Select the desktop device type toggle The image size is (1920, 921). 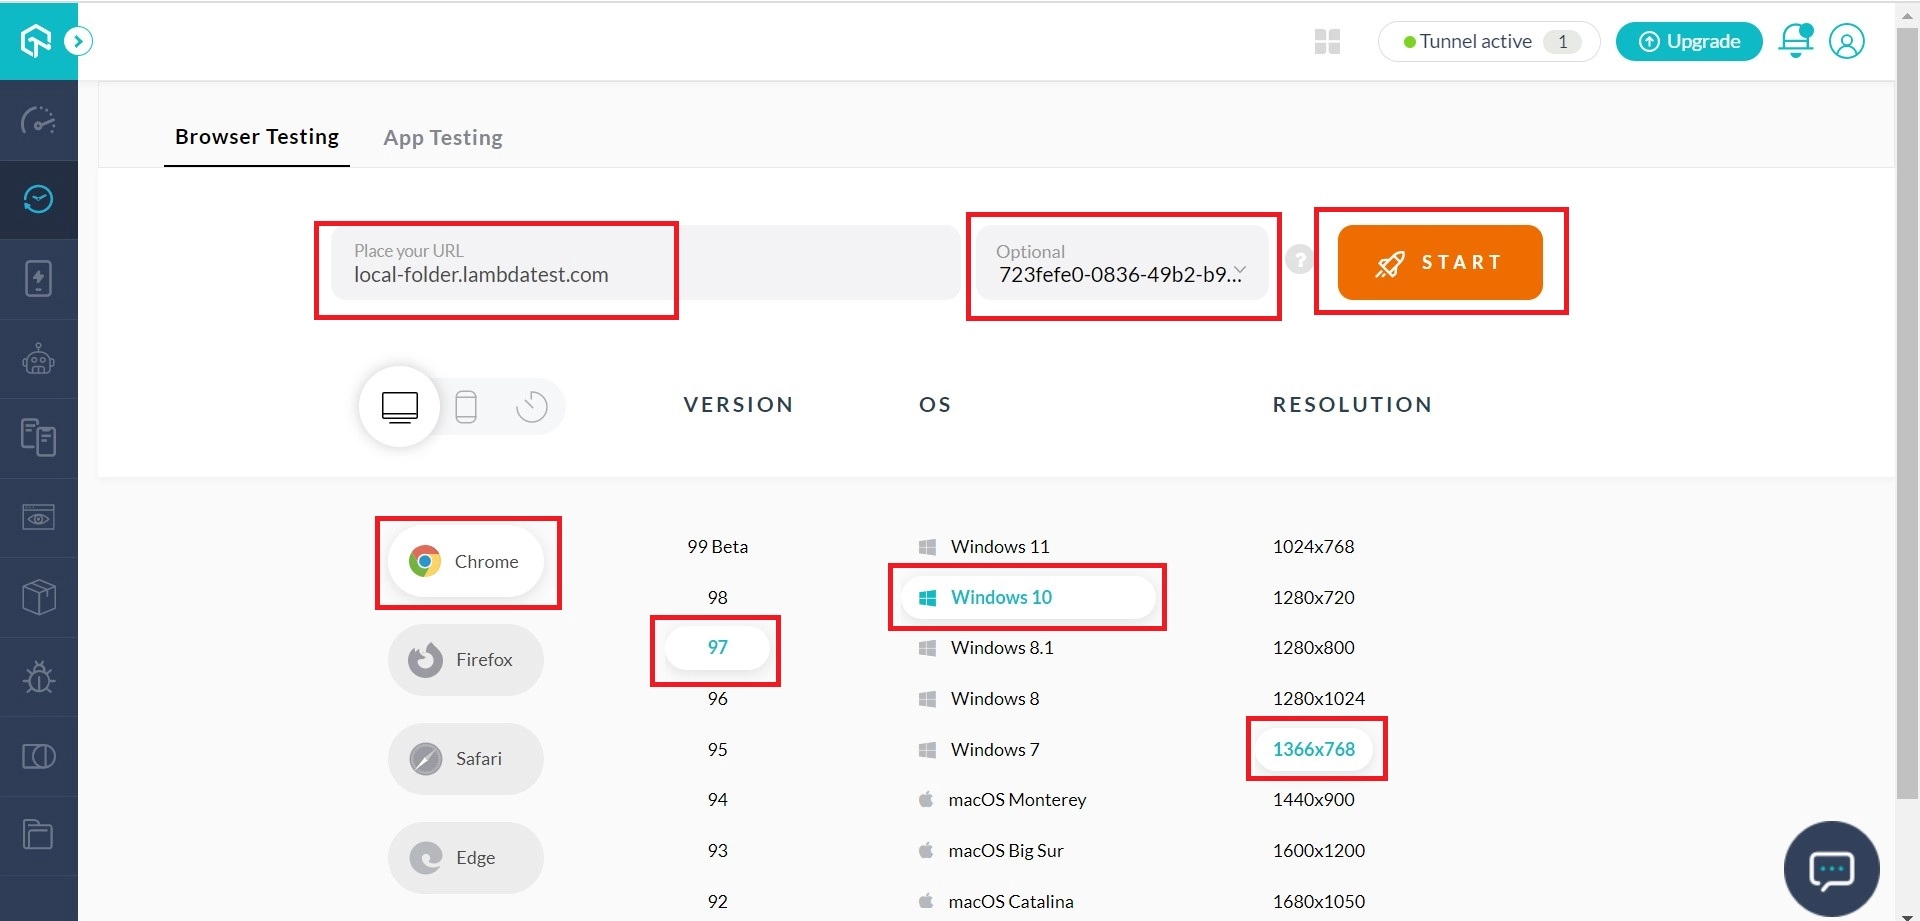point(400,407)
